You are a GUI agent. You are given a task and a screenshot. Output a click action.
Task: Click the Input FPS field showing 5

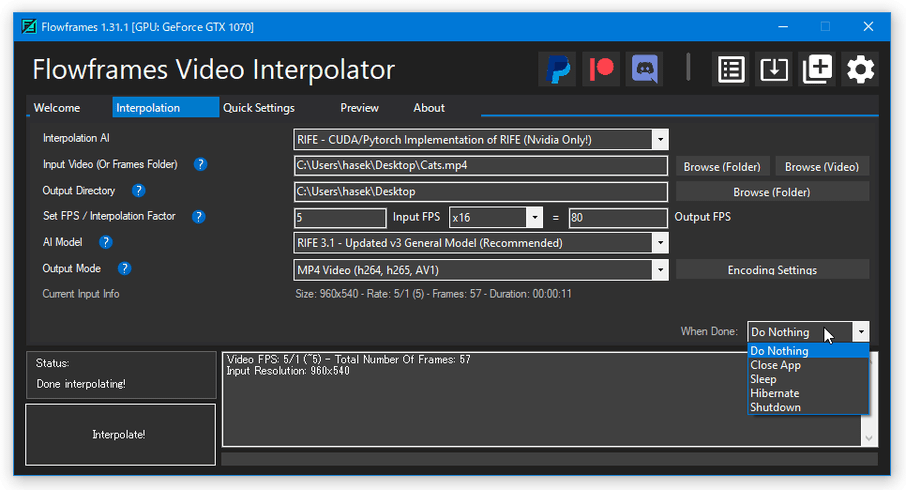pos(340,218)
